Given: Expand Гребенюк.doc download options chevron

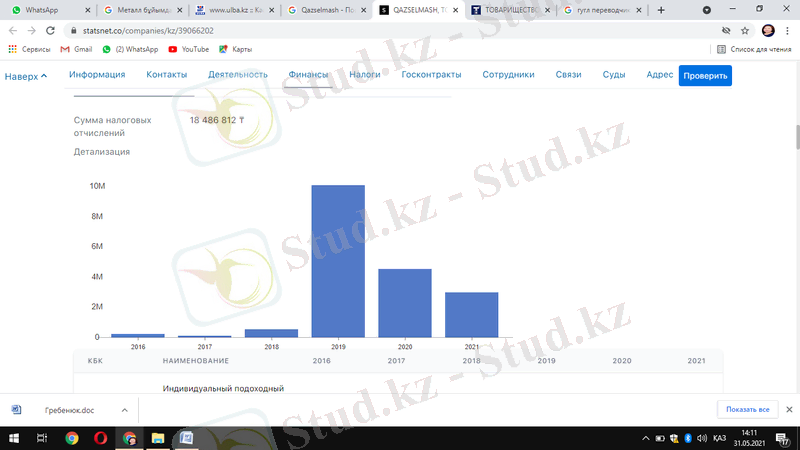Looking at the screenshot, I should [124, 410].
